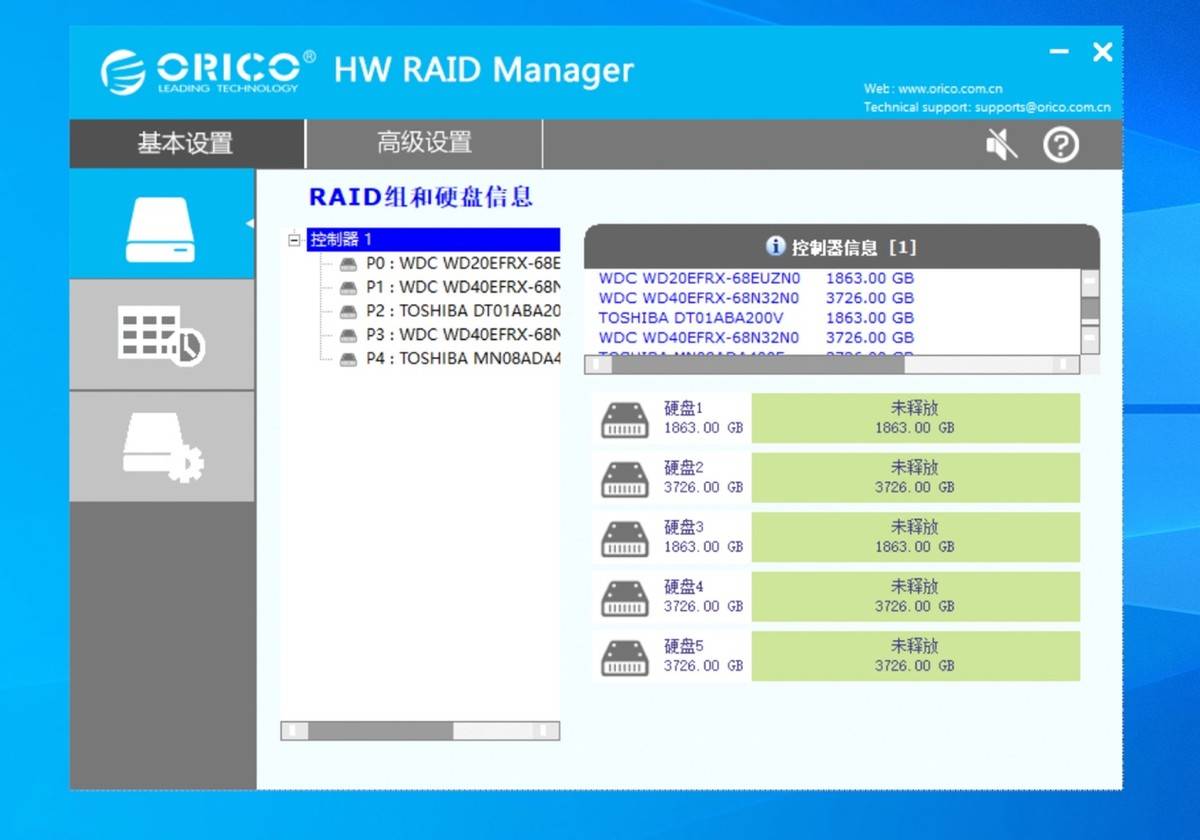Click the 硬盘2 hard drive icon
This screenshot has width=1200, height=840.
(x=625, y=478)
